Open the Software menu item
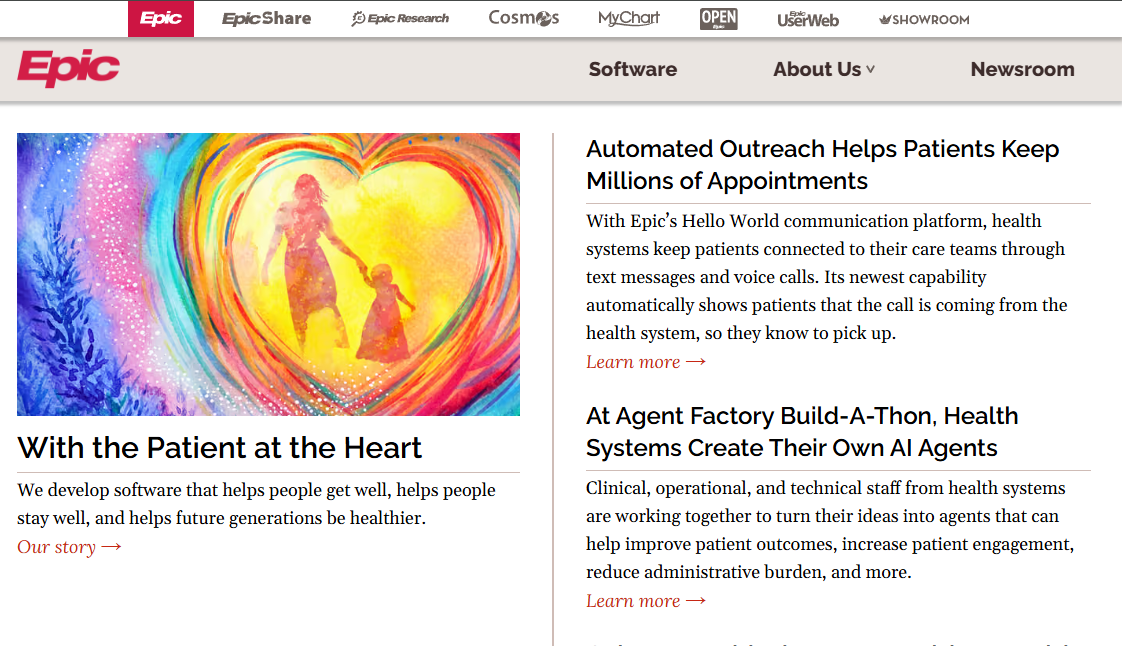 coord(633,69)
